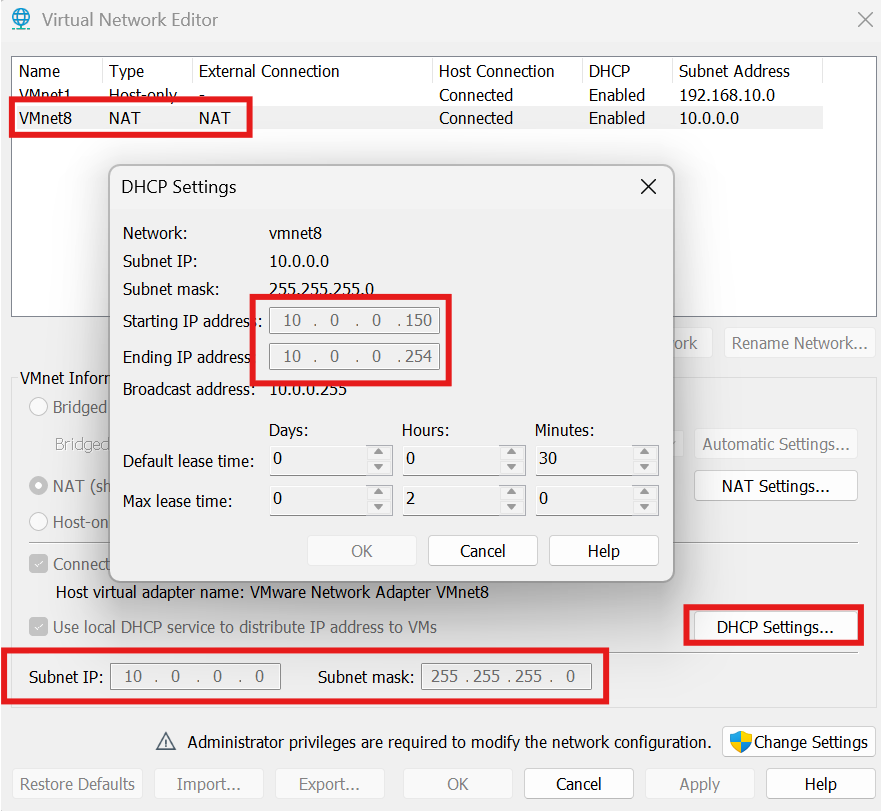The height and width of the screenshot is (811, 881).
Task: Click the Ending IP address field
Action: [x=354, y=356]
